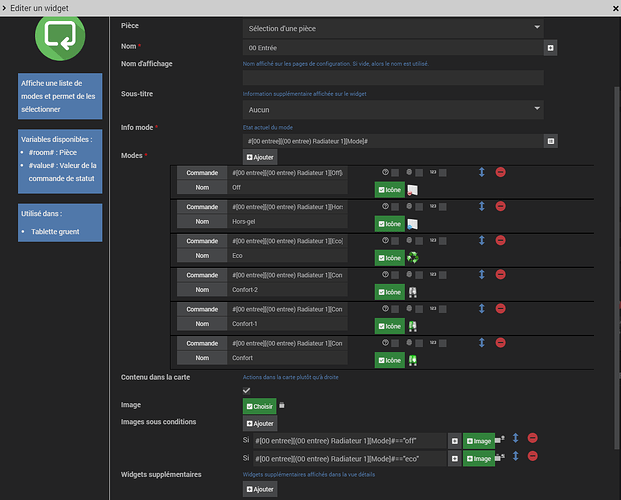Open the Sélection d'une pièce dropdown
Screen dimensions: 621x500
393,28
